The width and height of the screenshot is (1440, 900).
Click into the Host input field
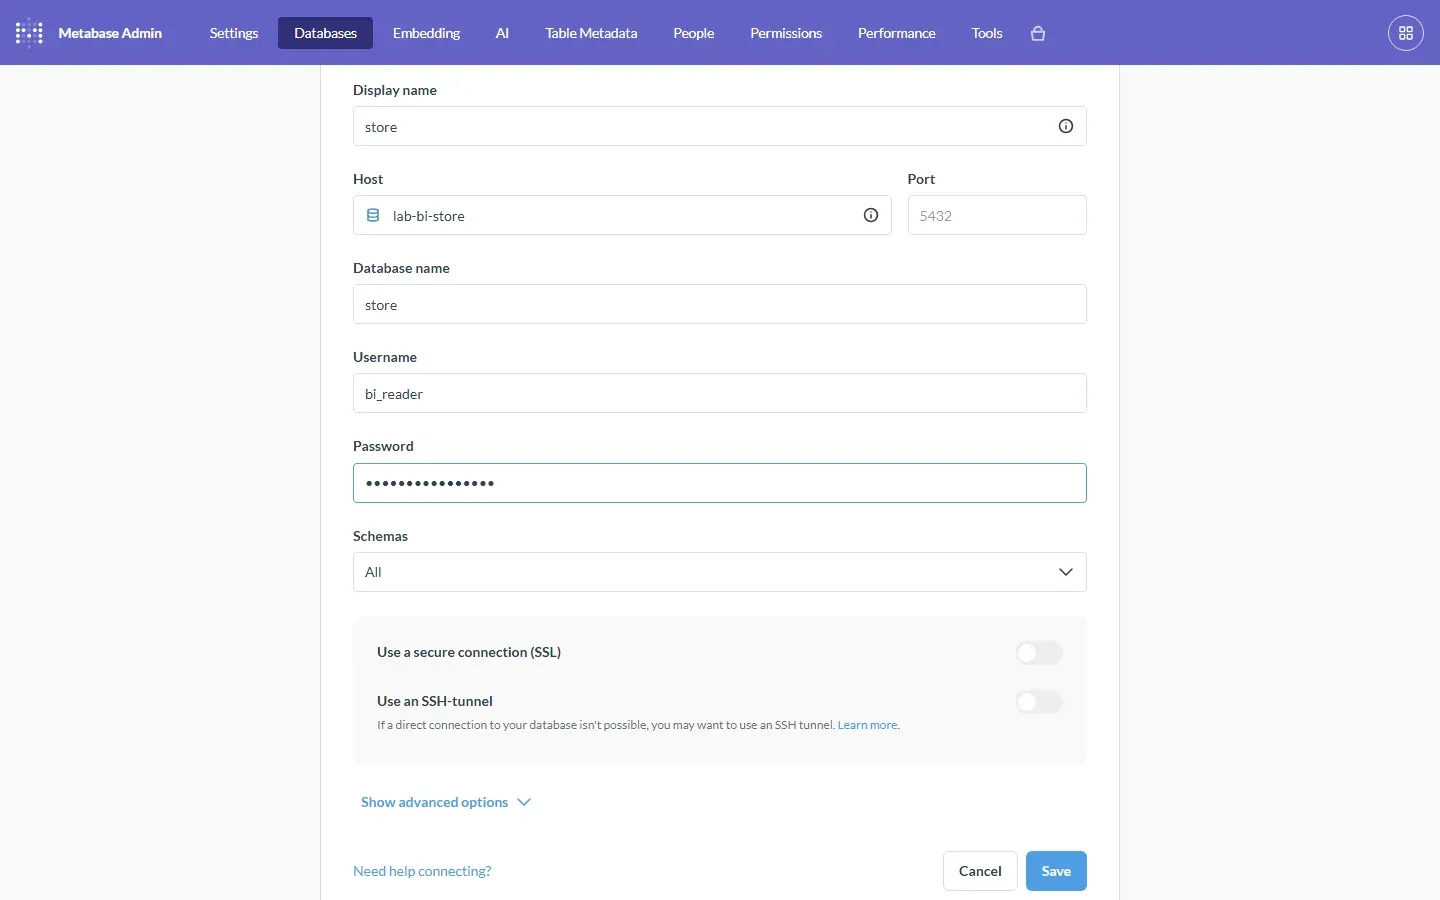coord(622,215)
